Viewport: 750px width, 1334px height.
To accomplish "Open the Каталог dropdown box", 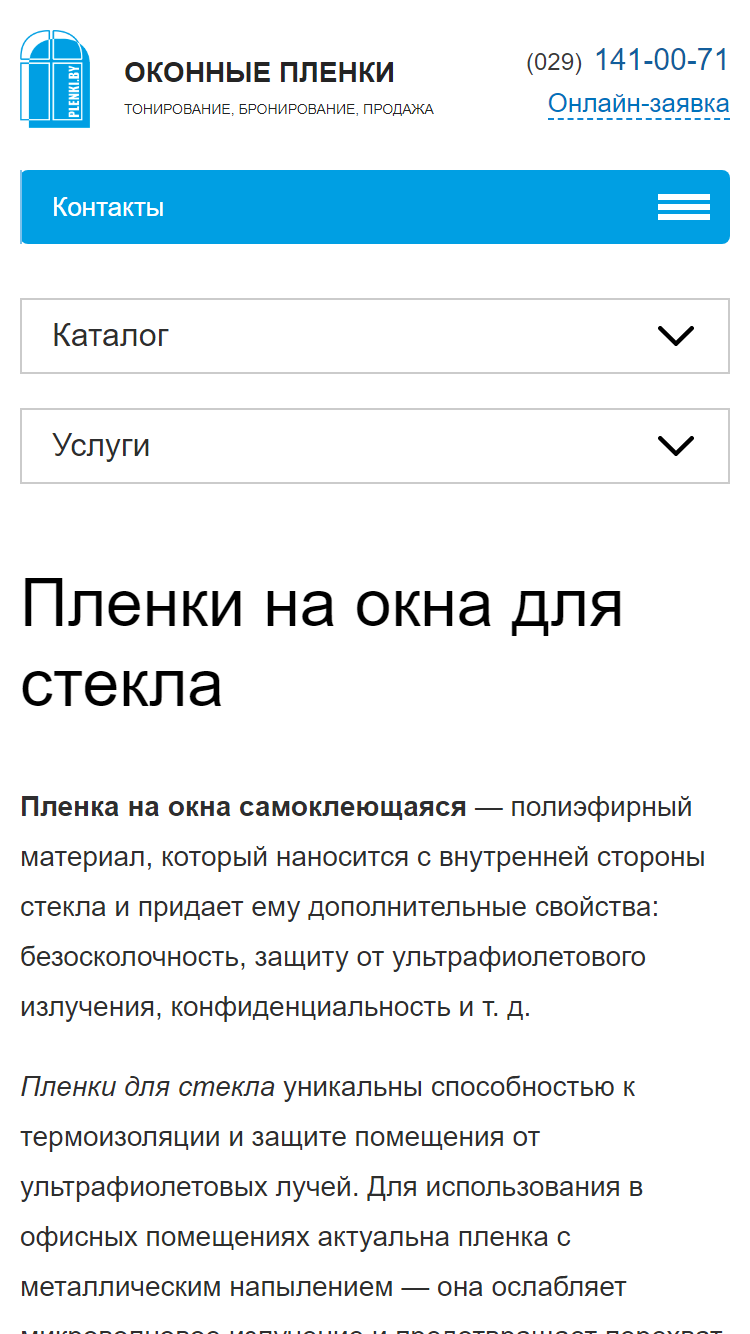I will [x=375, y=336].
